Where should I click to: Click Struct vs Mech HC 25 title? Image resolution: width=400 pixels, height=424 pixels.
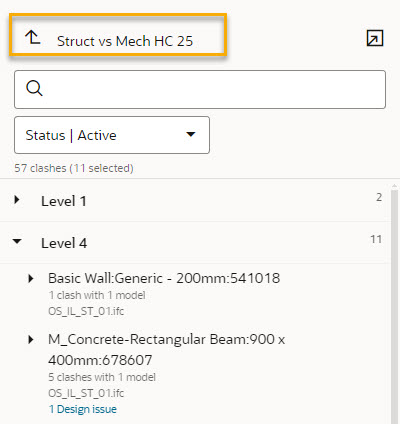125,41
